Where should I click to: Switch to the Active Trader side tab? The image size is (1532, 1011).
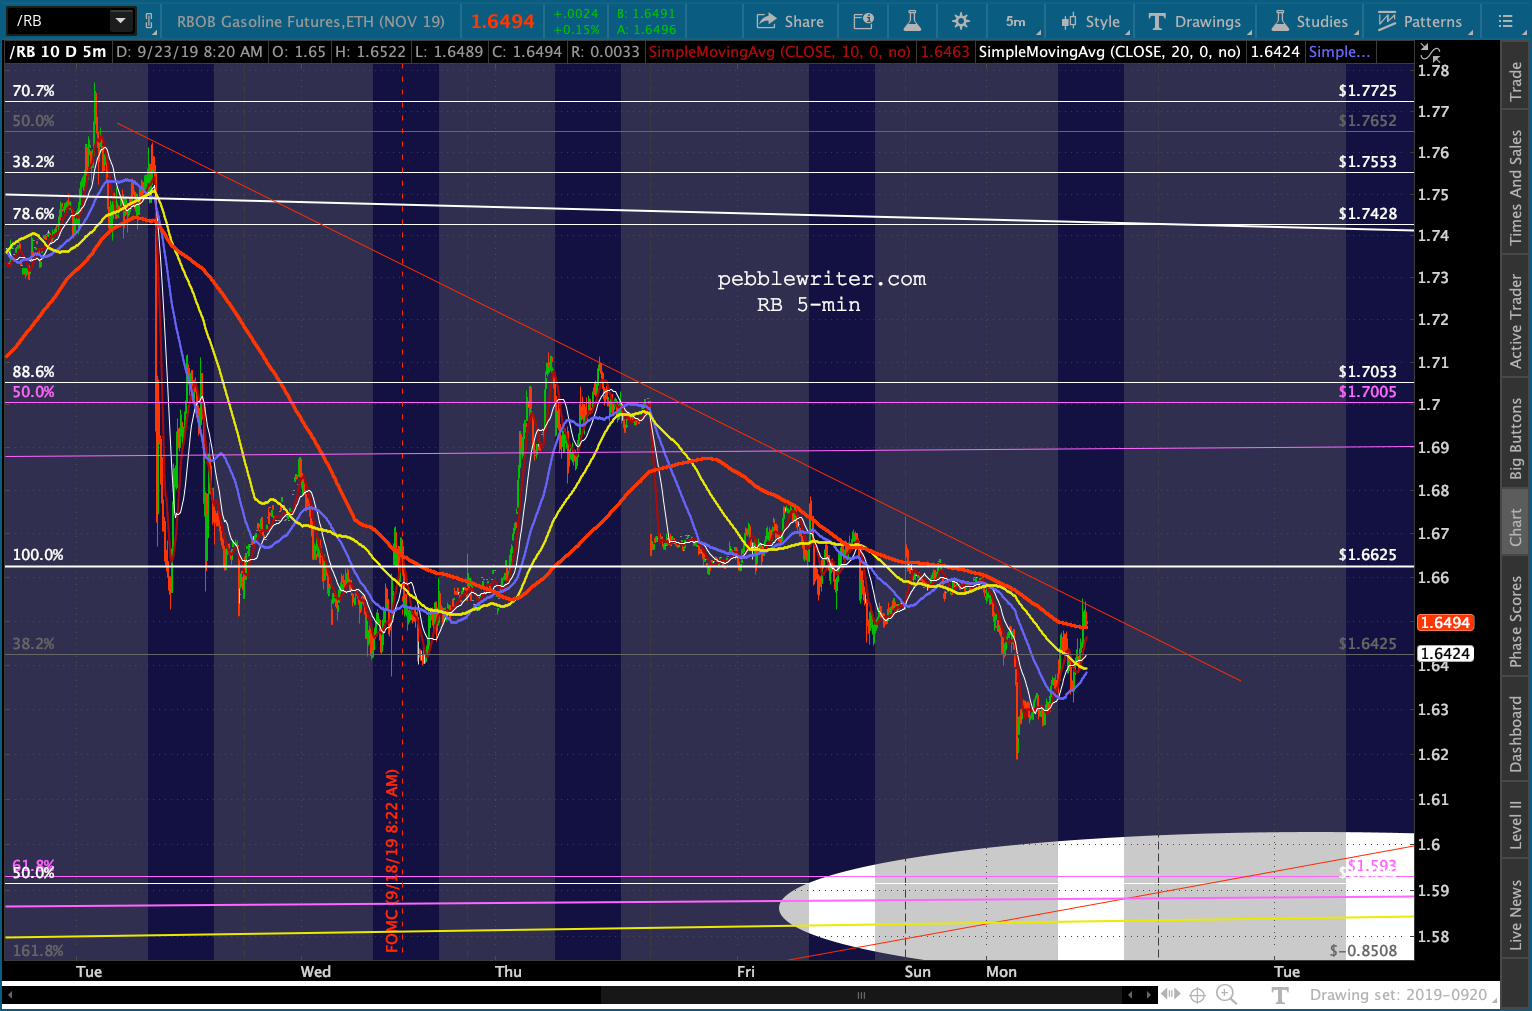1516,321
